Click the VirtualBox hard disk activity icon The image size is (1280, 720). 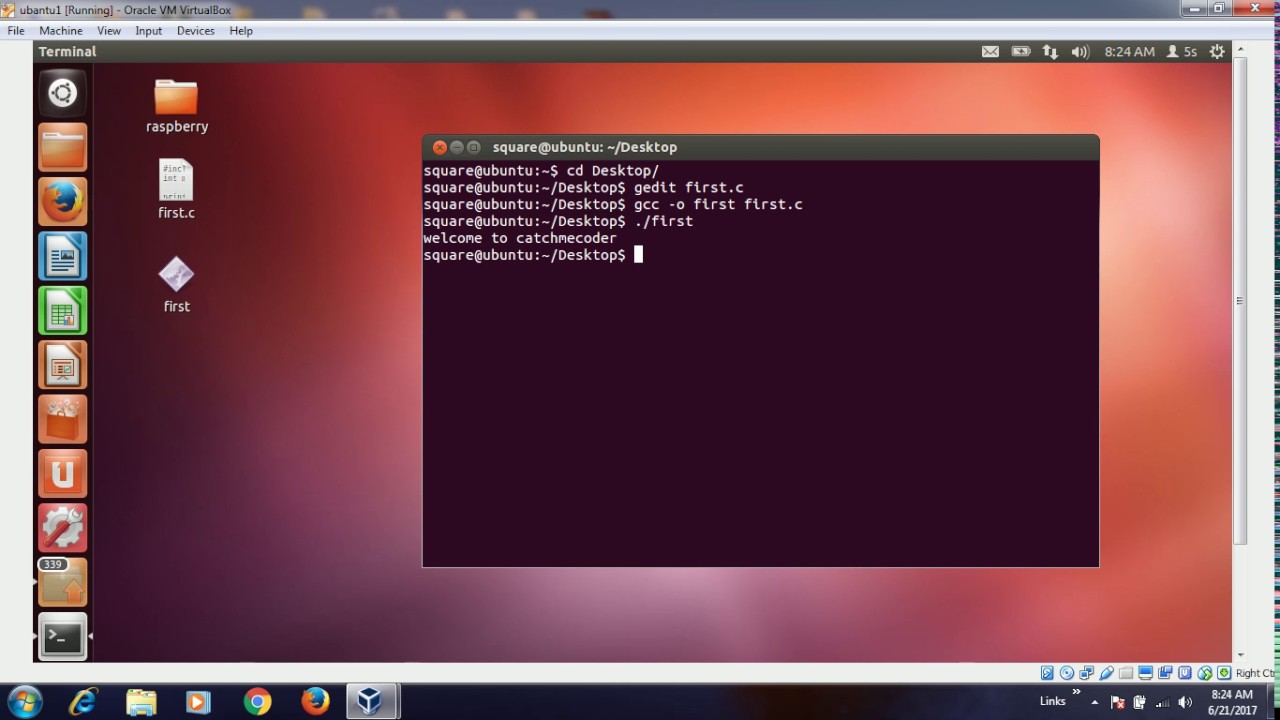pos(1047,673)
